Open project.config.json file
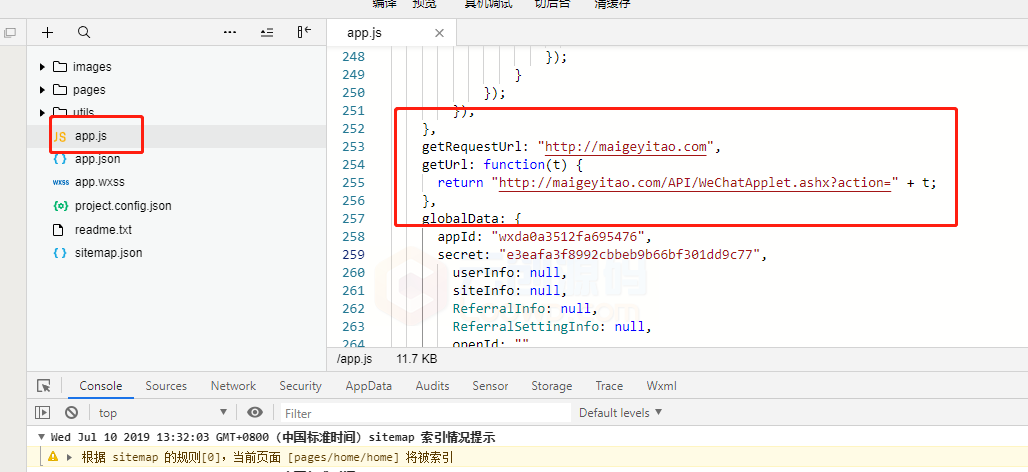The width and height of the screenshot is (1028, 472). pos(123,206)
